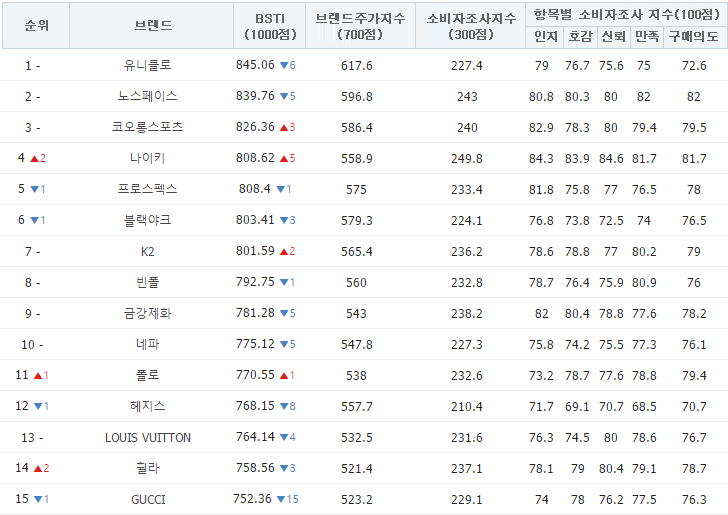728x515 pixels.
Task: Select the 호감 sub-column header
Action: click(580, 37)
